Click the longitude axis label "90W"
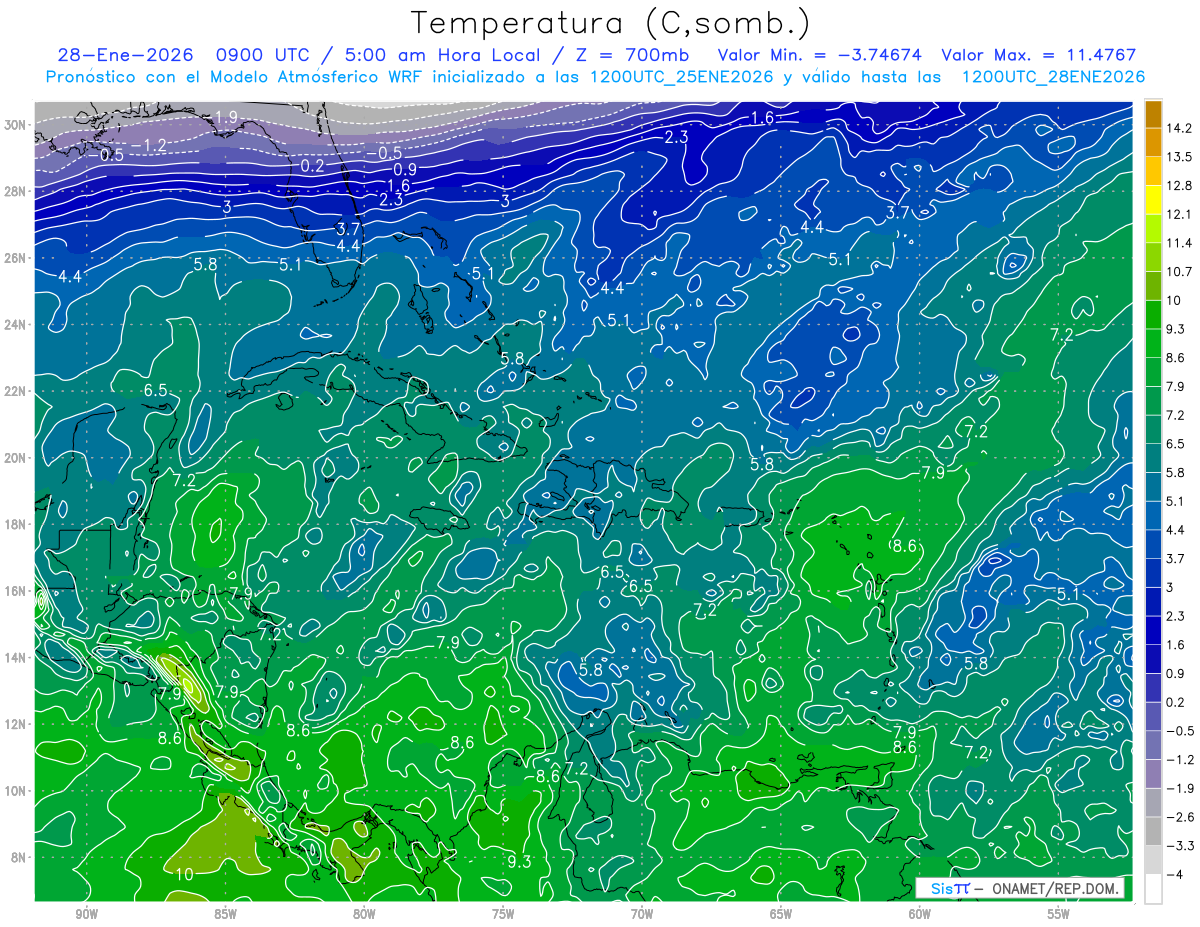1200x927 pixels. 86,914
